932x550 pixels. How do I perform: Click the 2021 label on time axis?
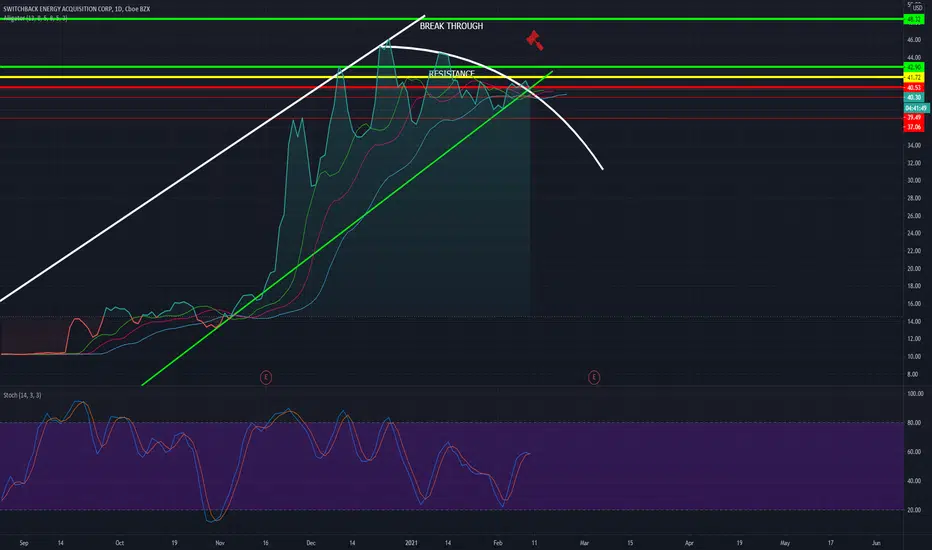click(411, 543)
